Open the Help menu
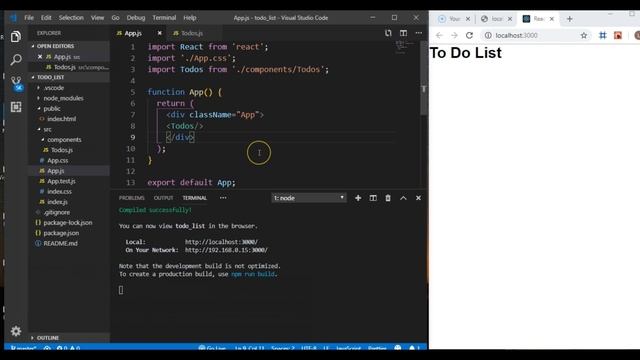 190,18
